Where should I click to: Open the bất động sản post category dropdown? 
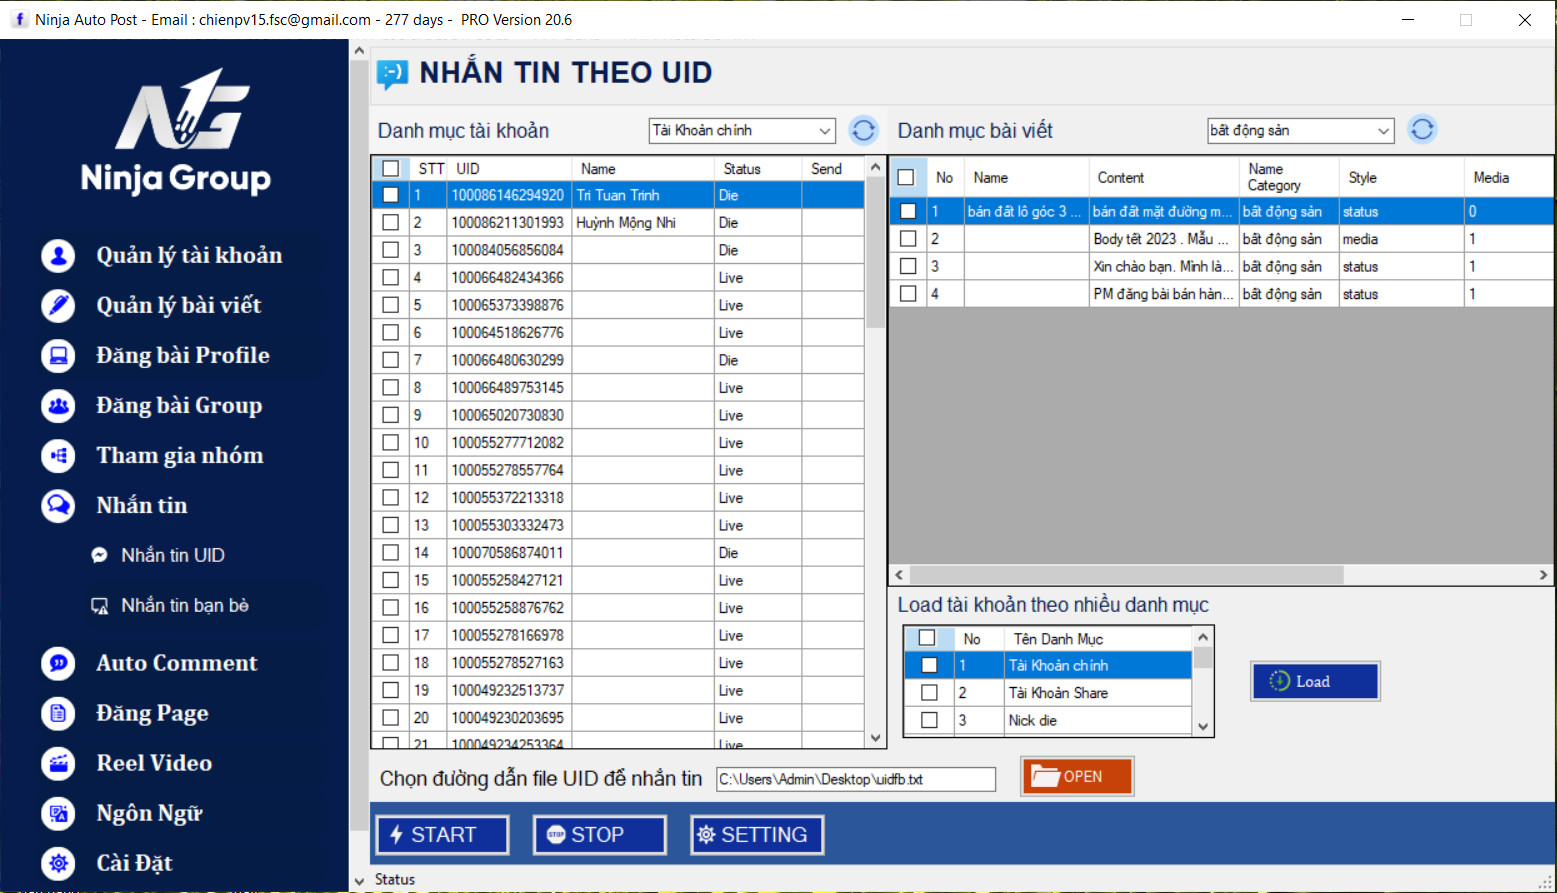click(1300, 130)
